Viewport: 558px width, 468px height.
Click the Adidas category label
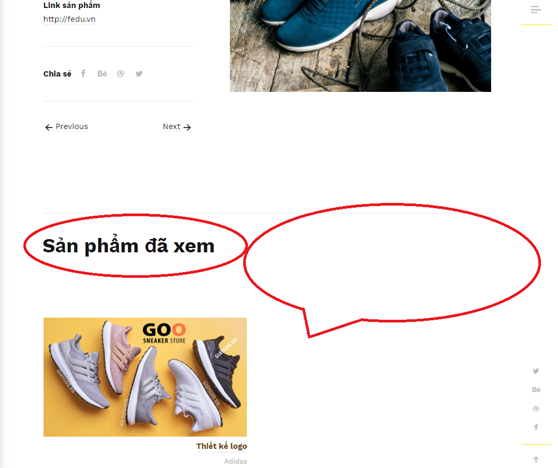(x=235, y=461)
